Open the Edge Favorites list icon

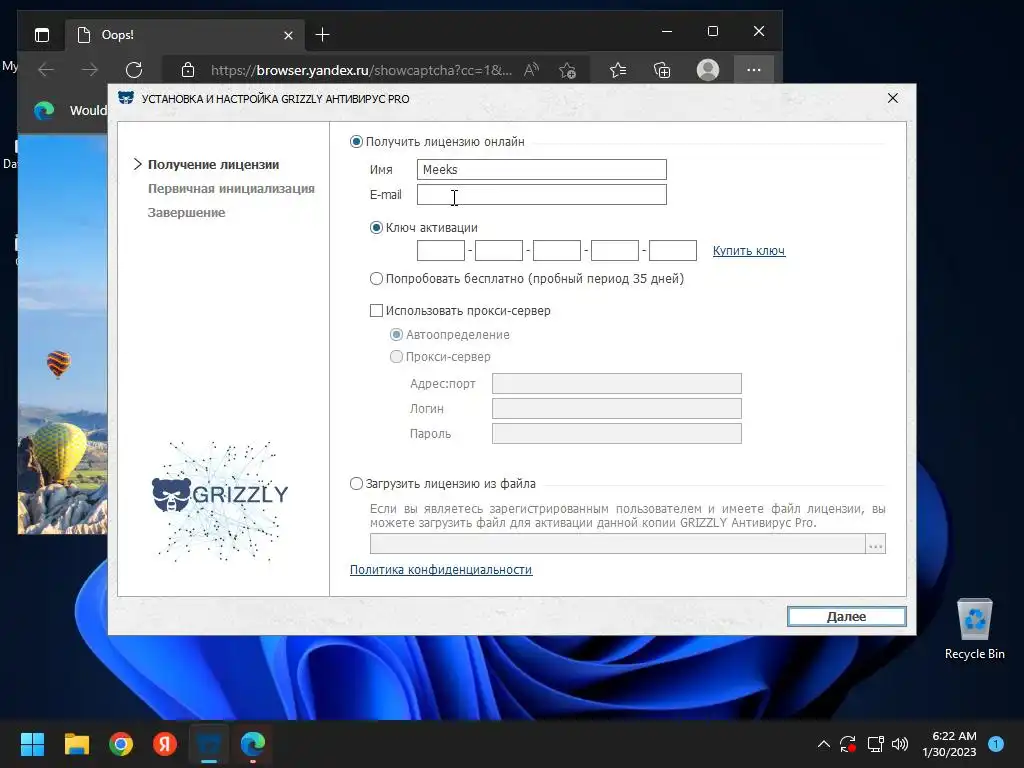pyautogui.click(x=618, y=70)
